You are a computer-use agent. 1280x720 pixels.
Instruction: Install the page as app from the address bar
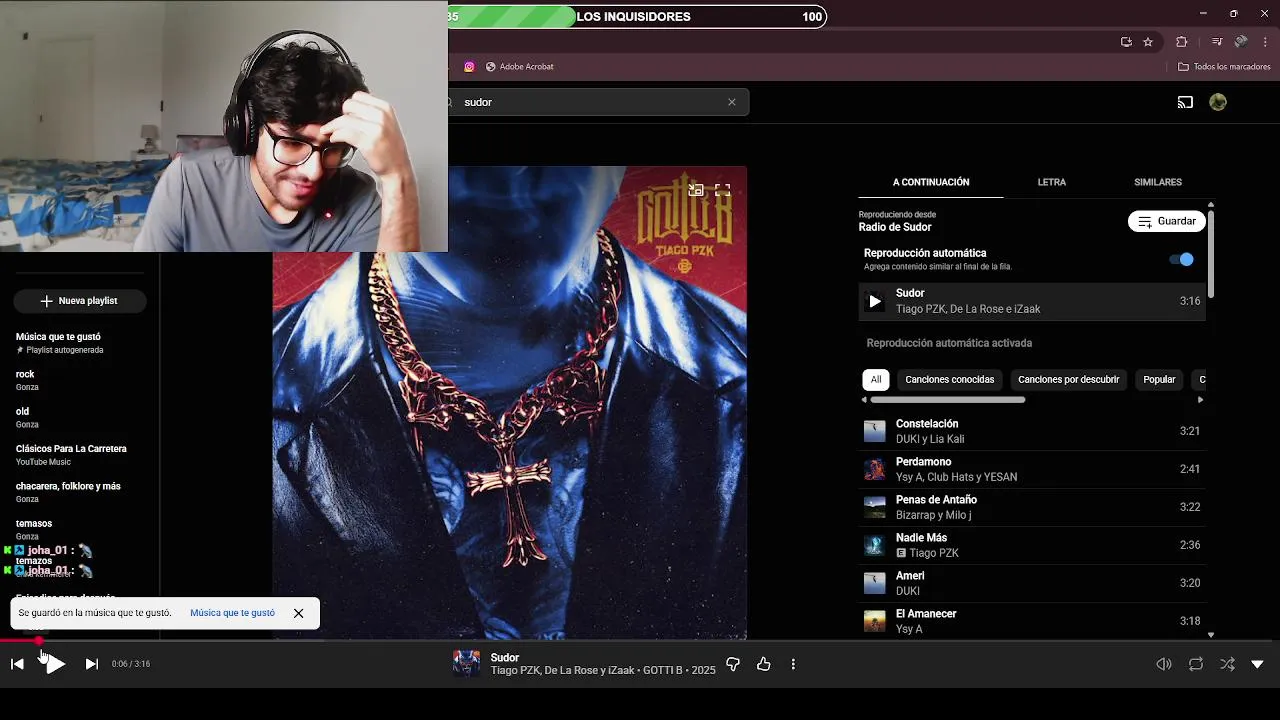coord(1126,42)
